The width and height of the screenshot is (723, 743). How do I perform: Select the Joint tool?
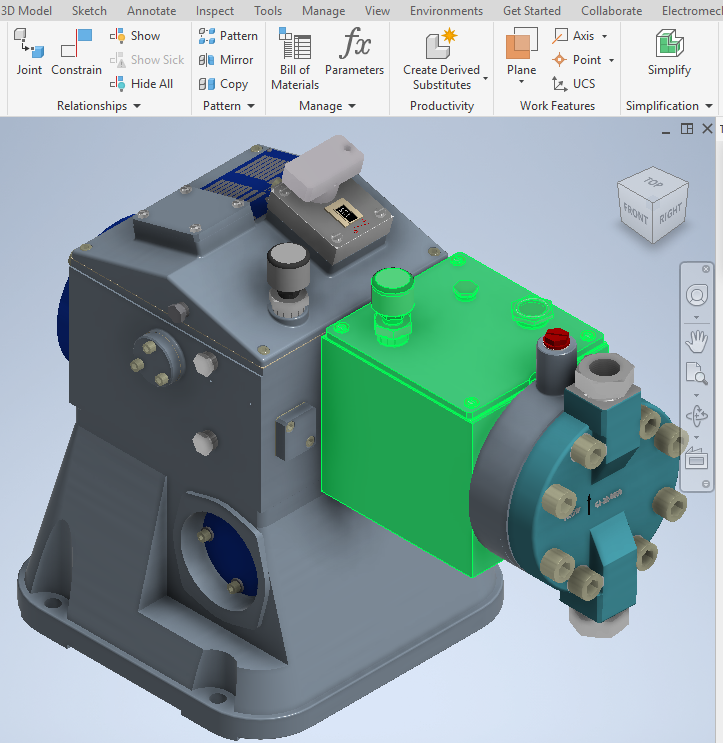click(29, 51)
